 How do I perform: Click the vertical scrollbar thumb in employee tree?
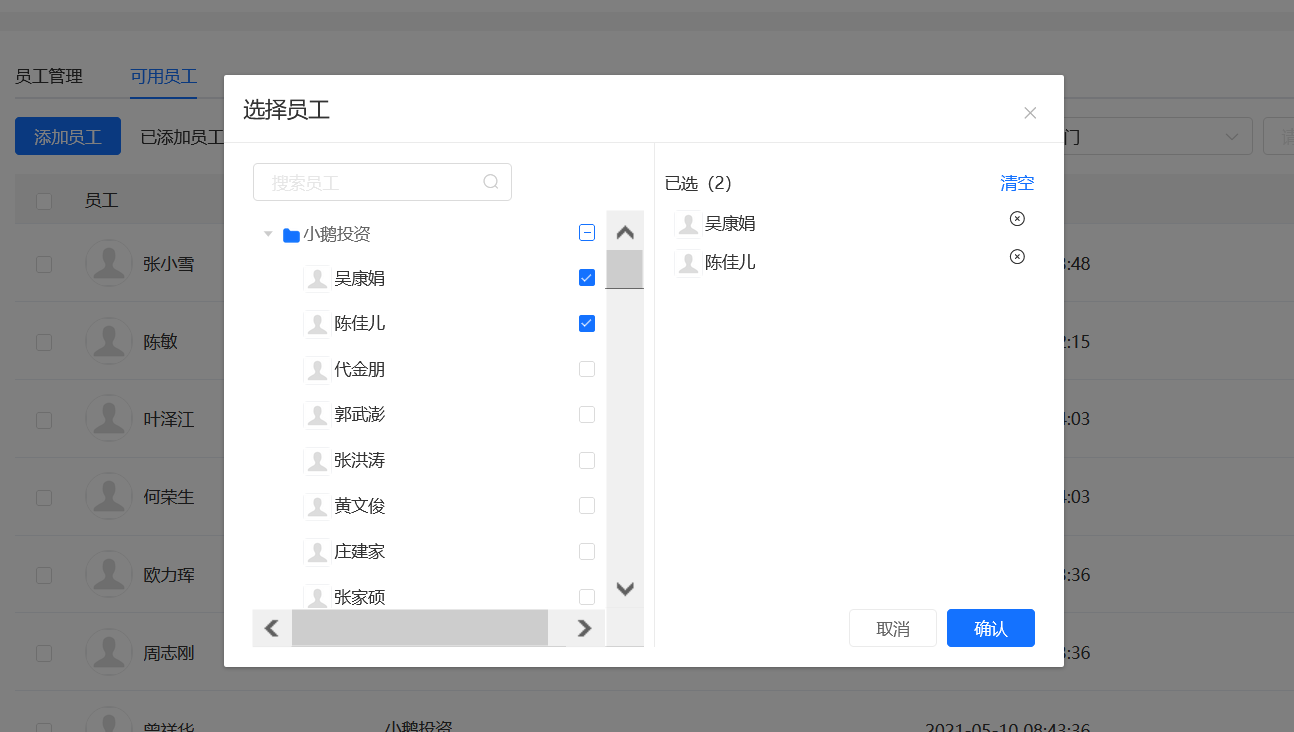coord(625,270)
